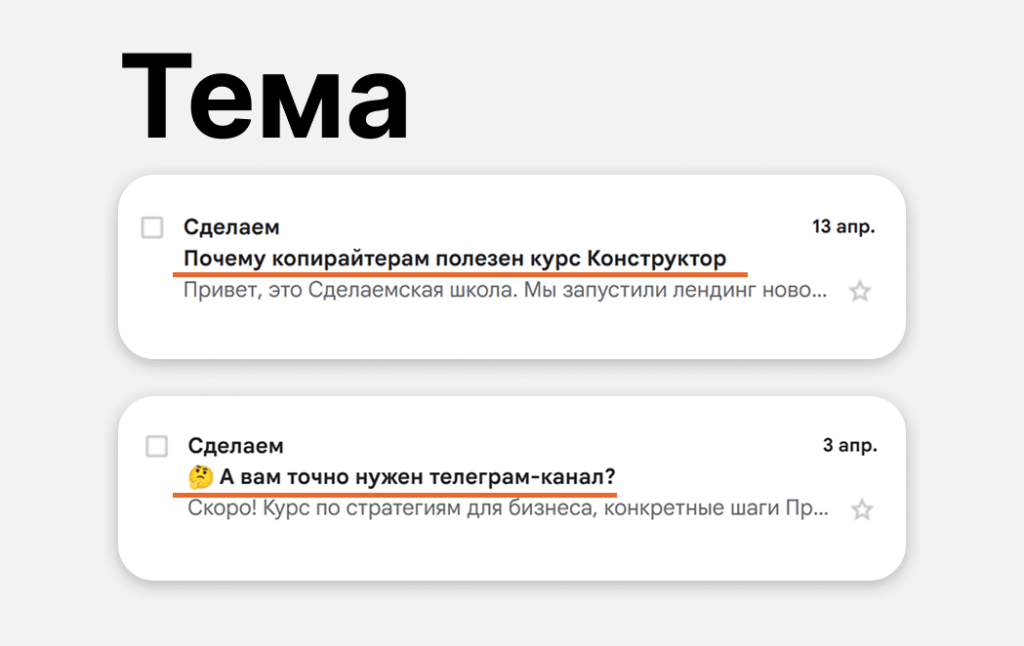
Task: Select the checkbox of the 3 апр. email
Action: pyautogui.click(x=156, y=446)
